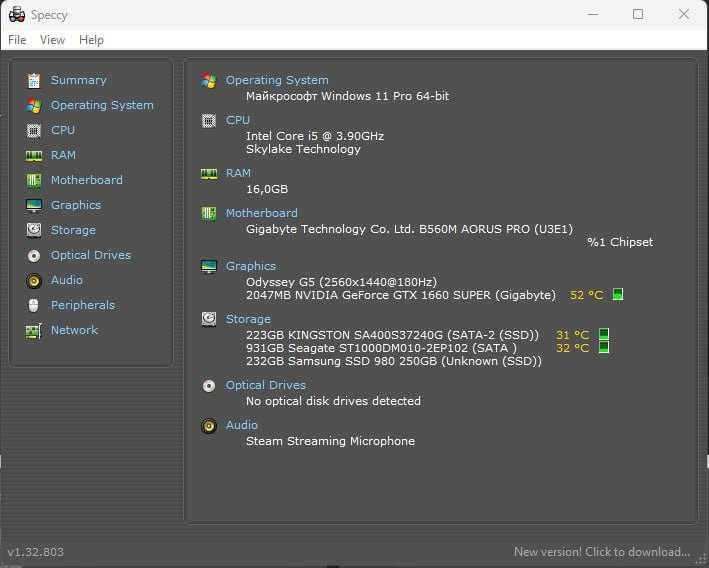Click the Summary clipboard icon in sidebar
The height and width of the screenshot is (568, 709).
coord(34,80)
